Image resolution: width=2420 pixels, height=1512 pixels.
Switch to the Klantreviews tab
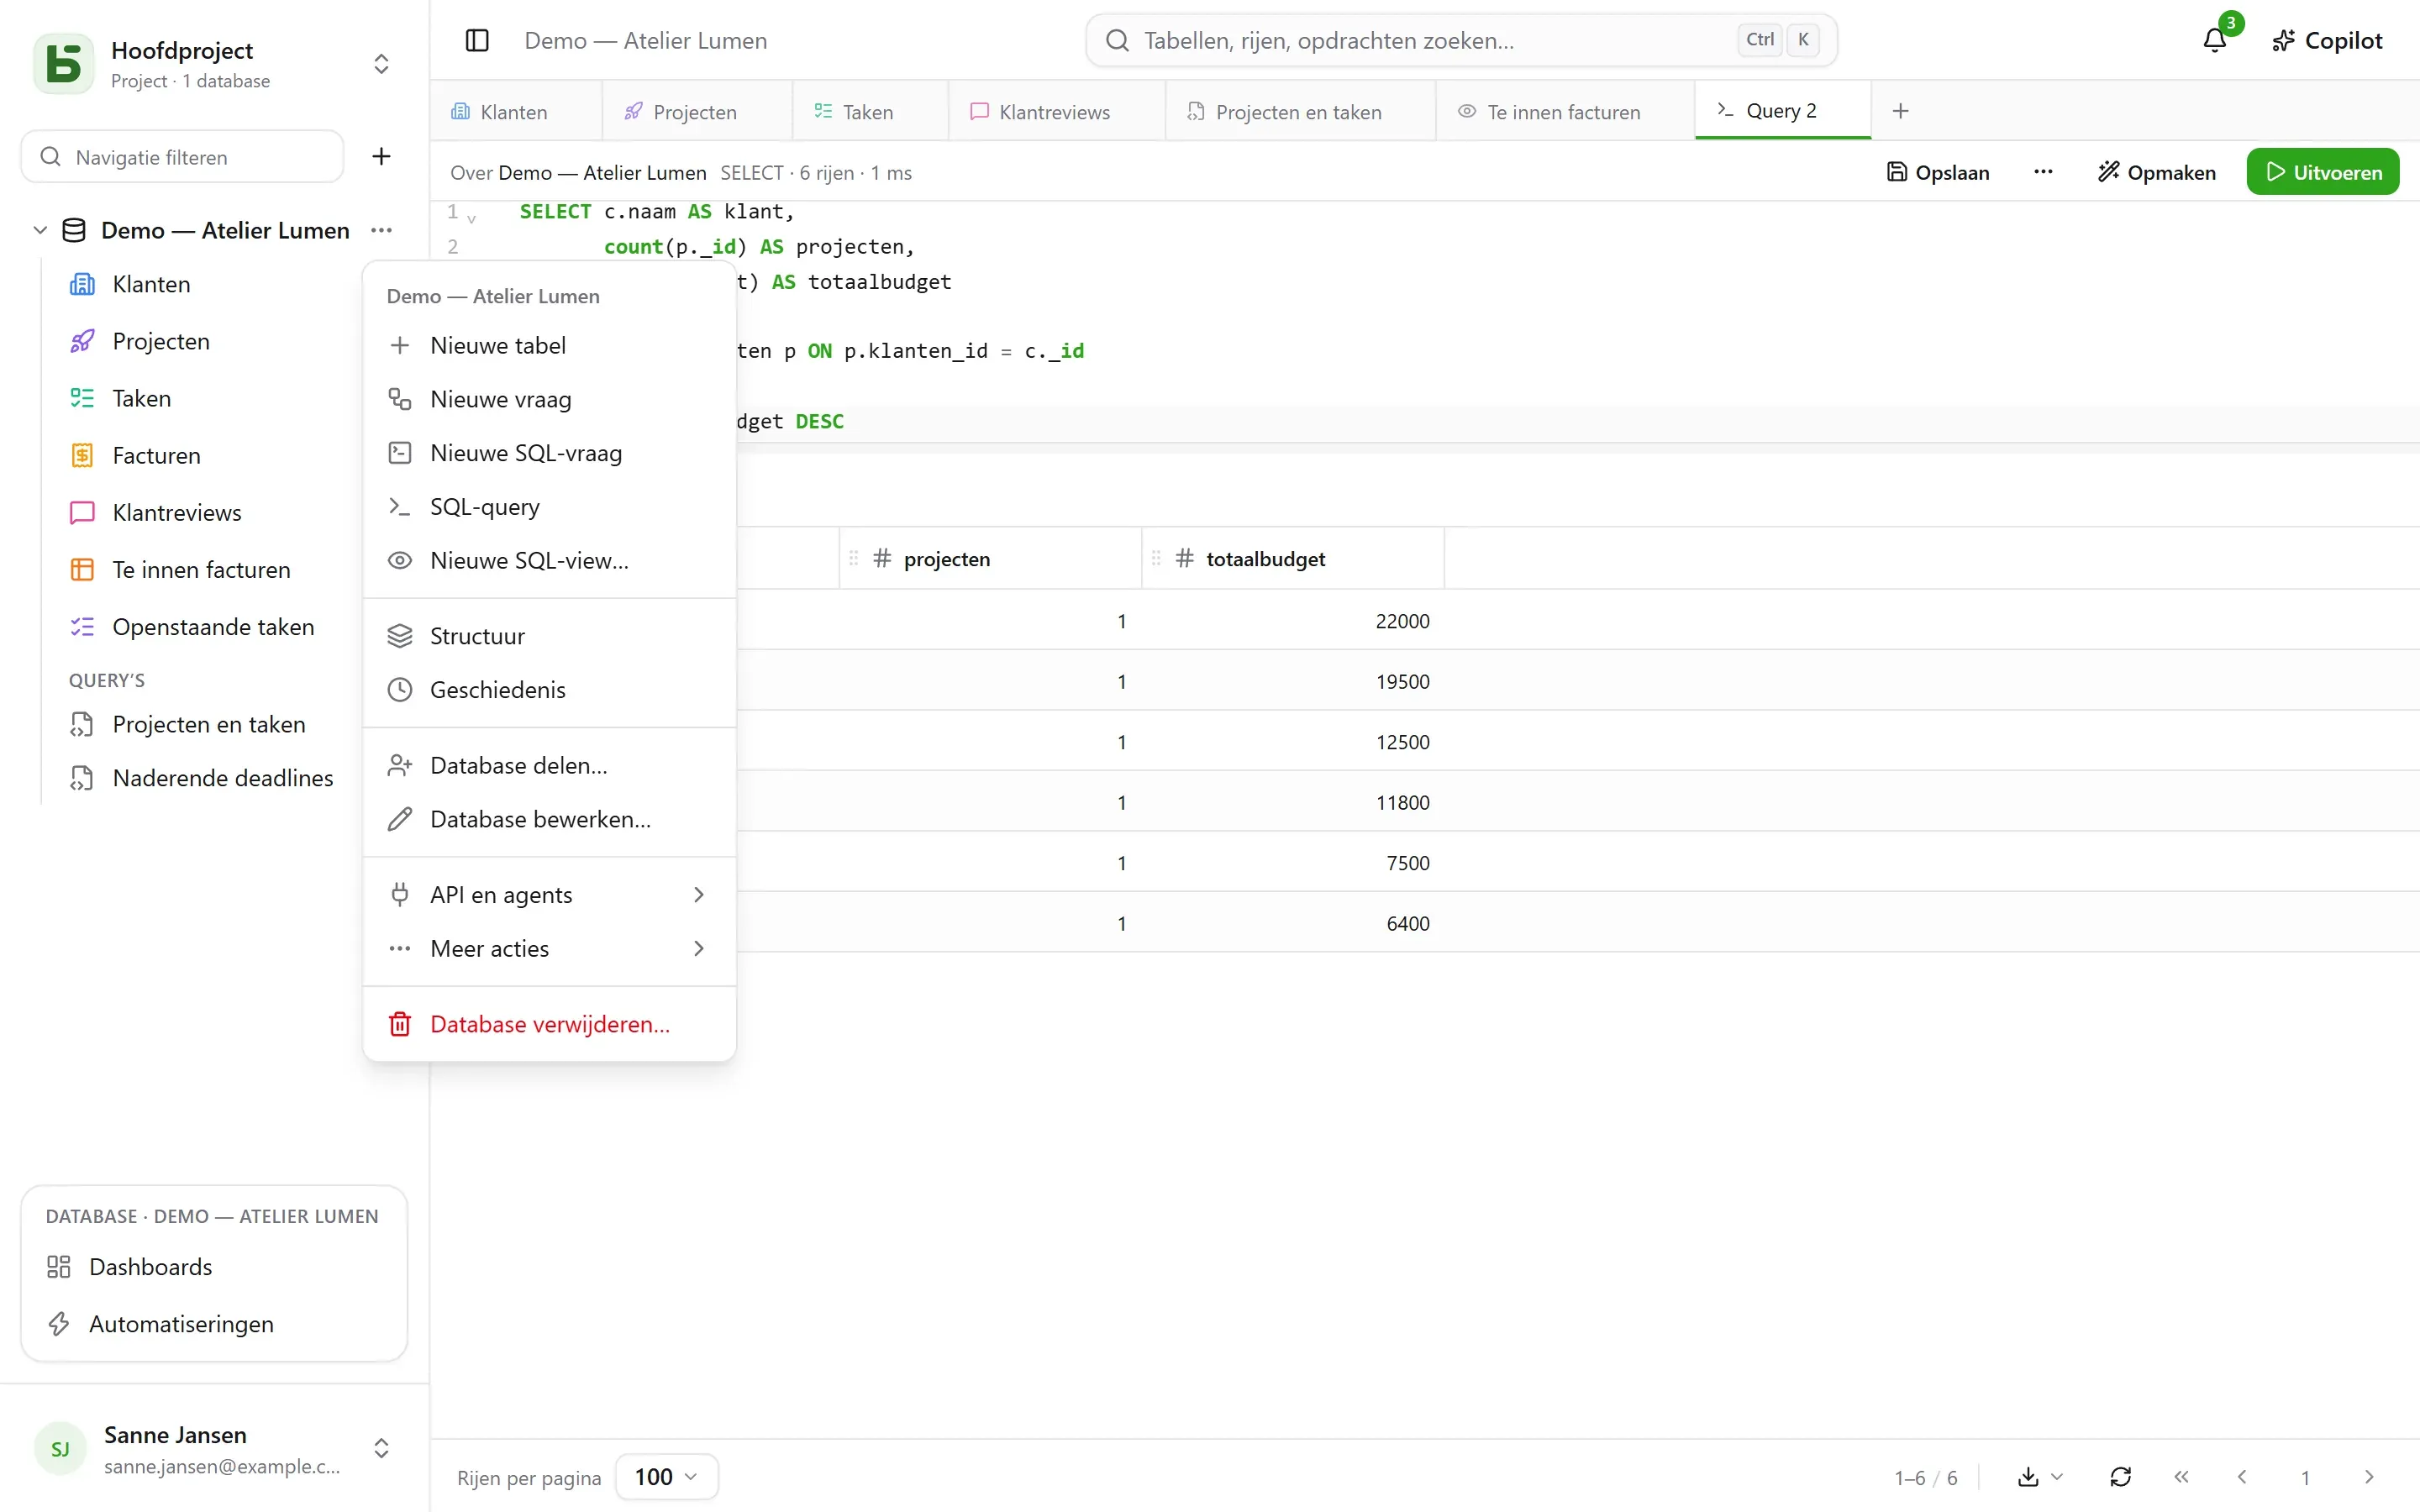[1055, 112]
